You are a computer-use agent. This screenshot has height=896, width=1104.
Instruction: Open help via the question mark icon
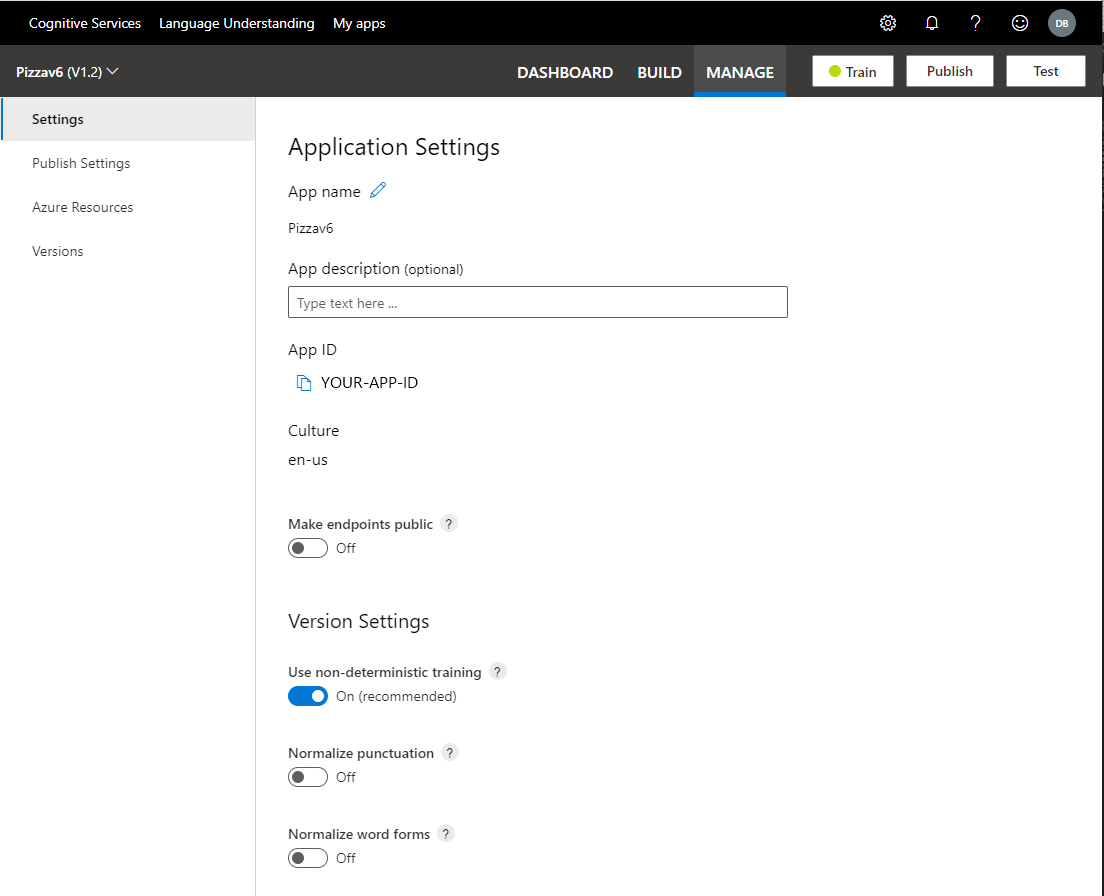click(x=975, y=22)
